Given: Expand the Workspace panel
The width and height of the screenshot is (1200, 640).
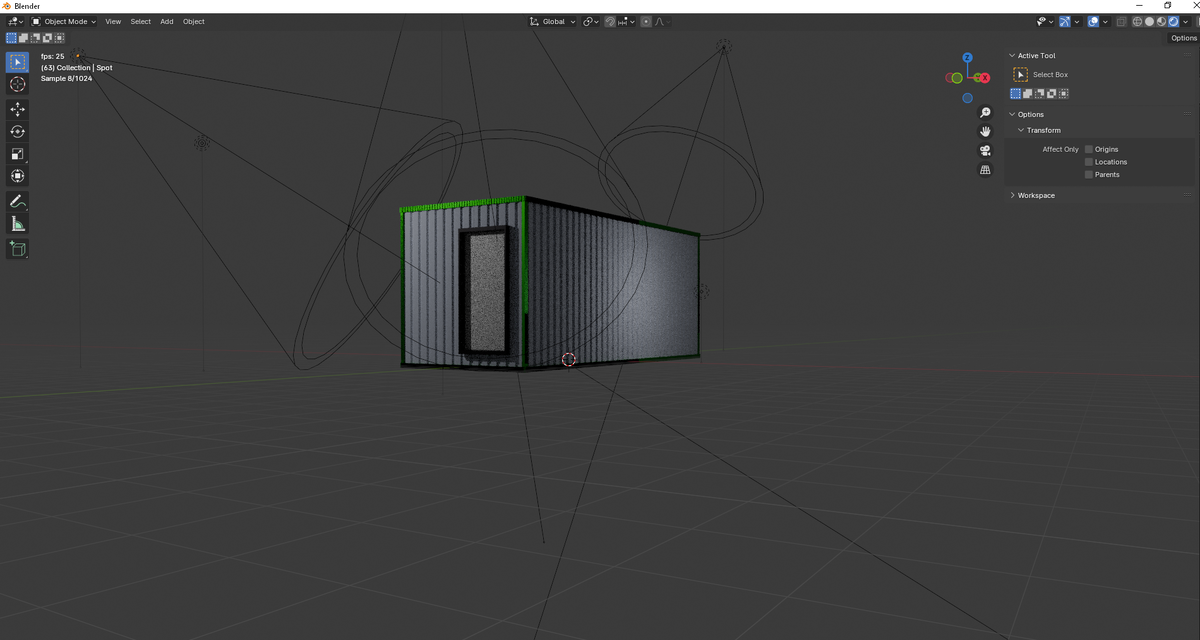Looking at the screenshot, I should [x=1011, y=195].
